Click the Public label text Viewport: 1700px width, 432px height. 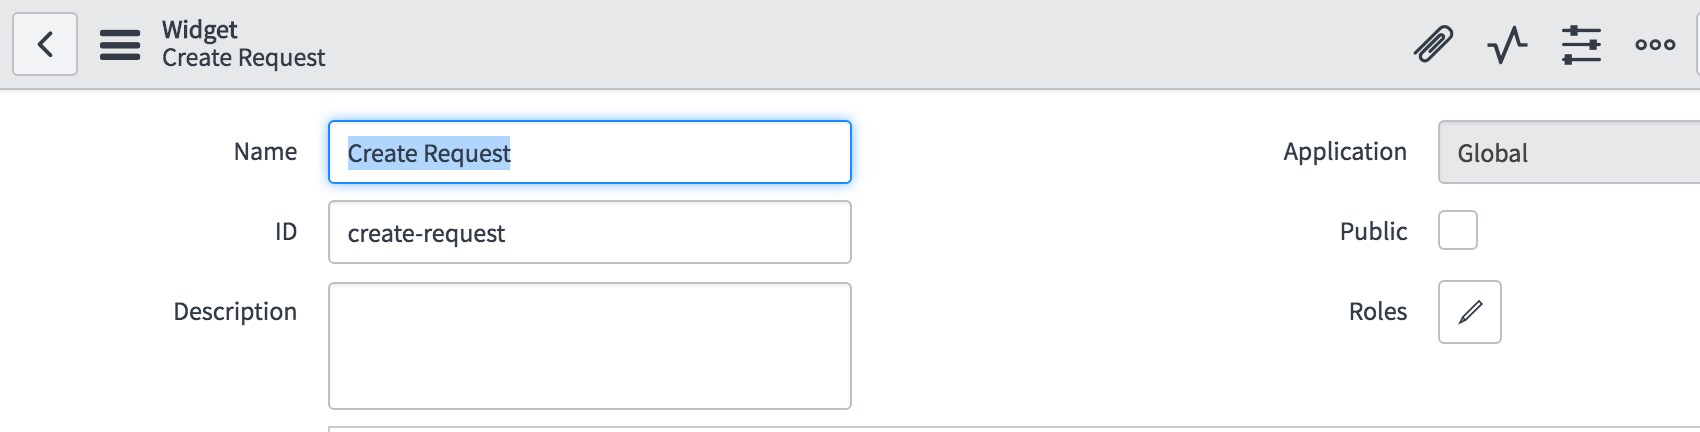click(1373, 231)
